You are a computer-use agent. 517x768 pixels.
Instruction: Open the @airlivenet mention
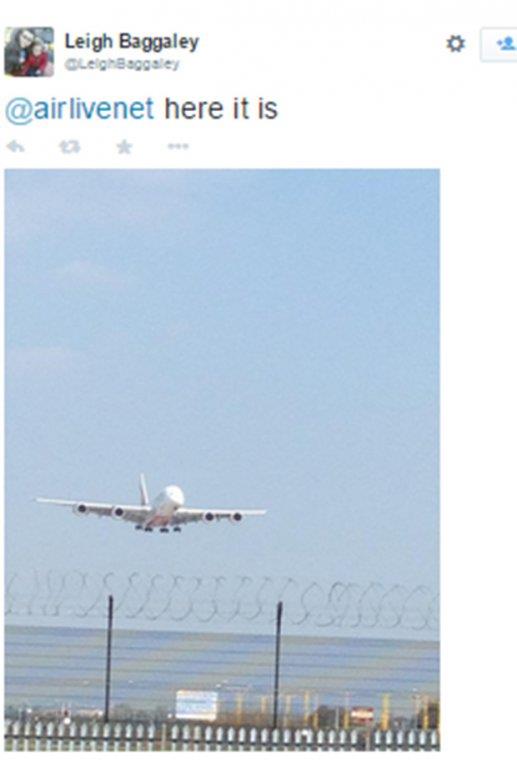[79, 109]
